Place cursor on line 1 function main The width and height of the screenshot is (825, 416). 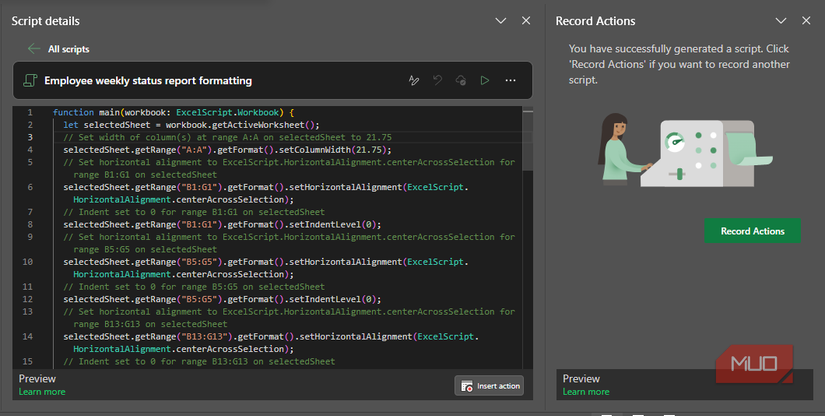coord(173,113)
